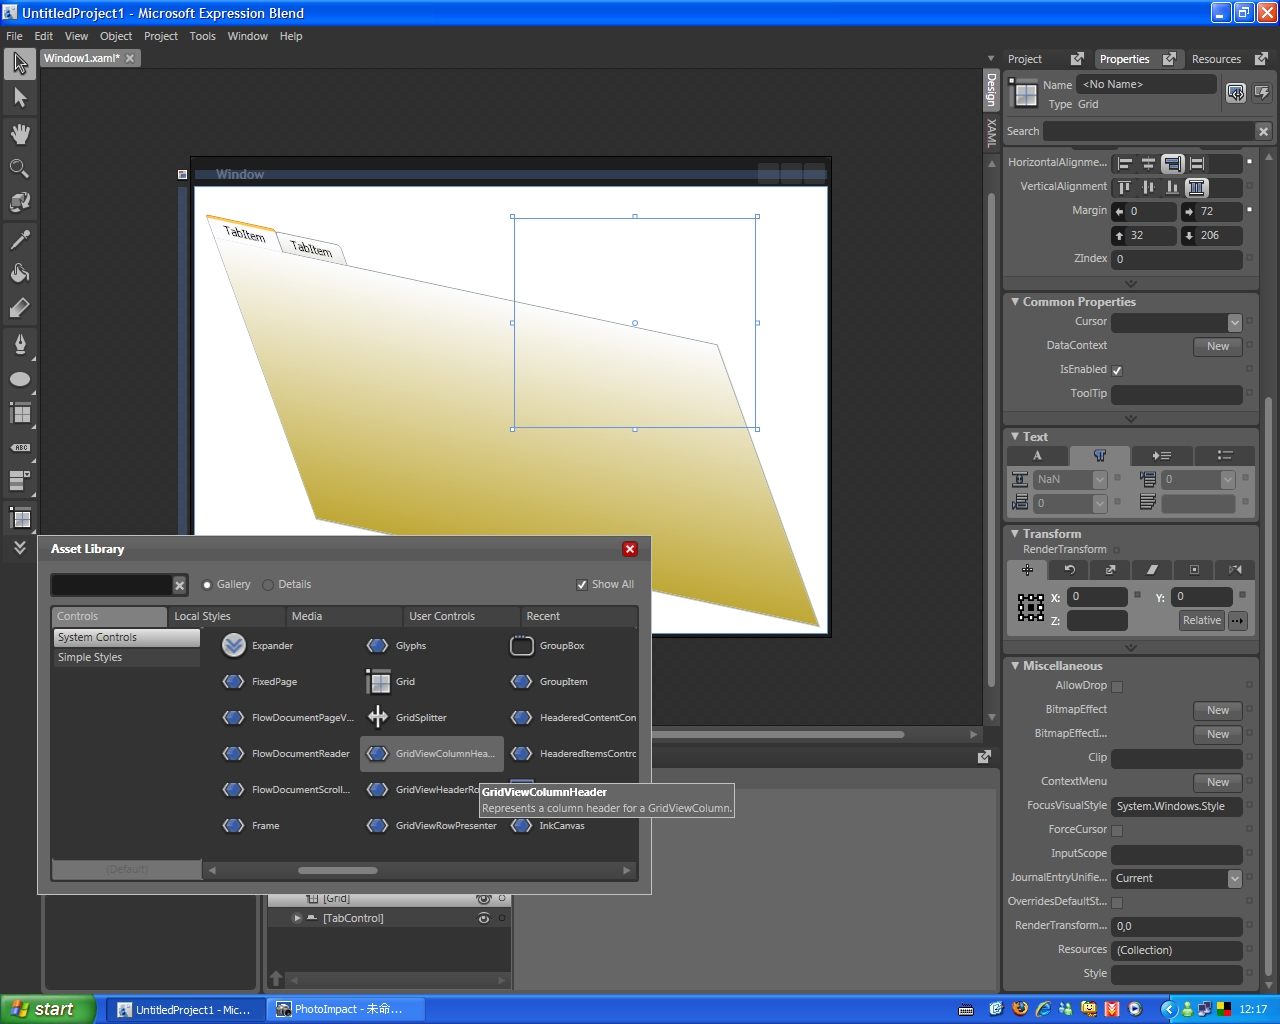This screenshot has height=1024, width=1280.
Task: Open the Cursor dropdown
Action: click(x=1234, y=322)
